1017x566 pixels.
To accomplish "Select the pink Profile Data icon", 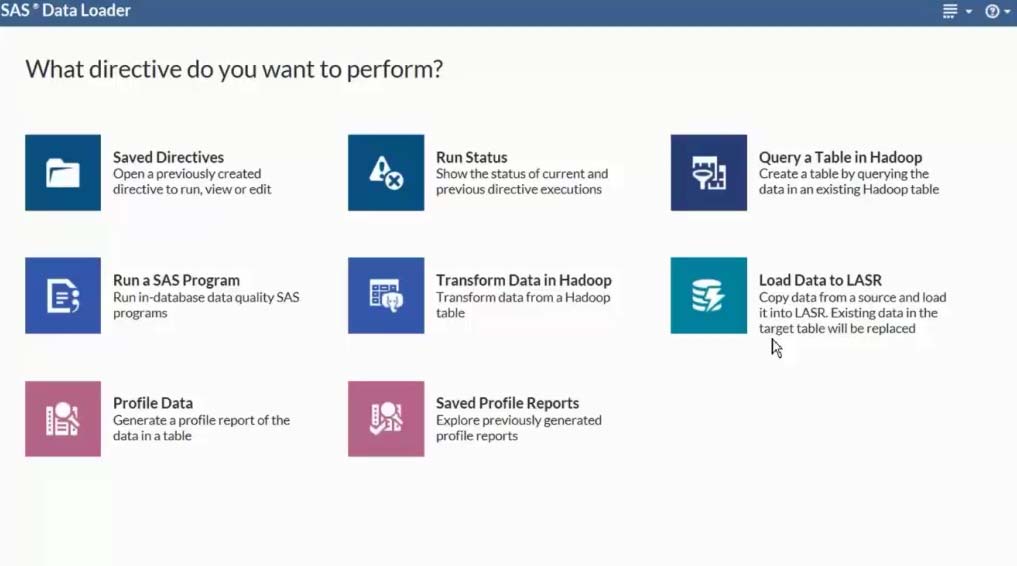I will pyautogui.click(x=63, y=419).
